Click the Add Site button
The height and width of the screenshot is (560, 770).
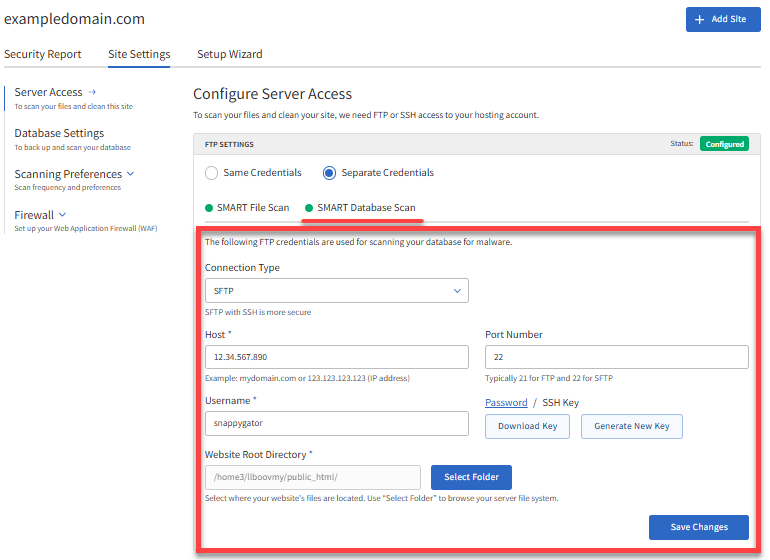(x=723, y=20)
